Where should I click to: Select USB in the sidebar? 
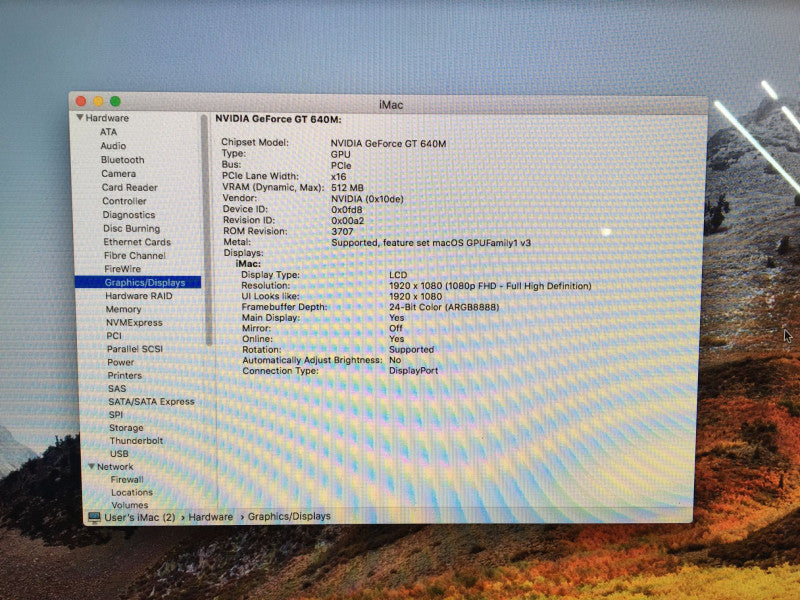(x=119, y=454)
